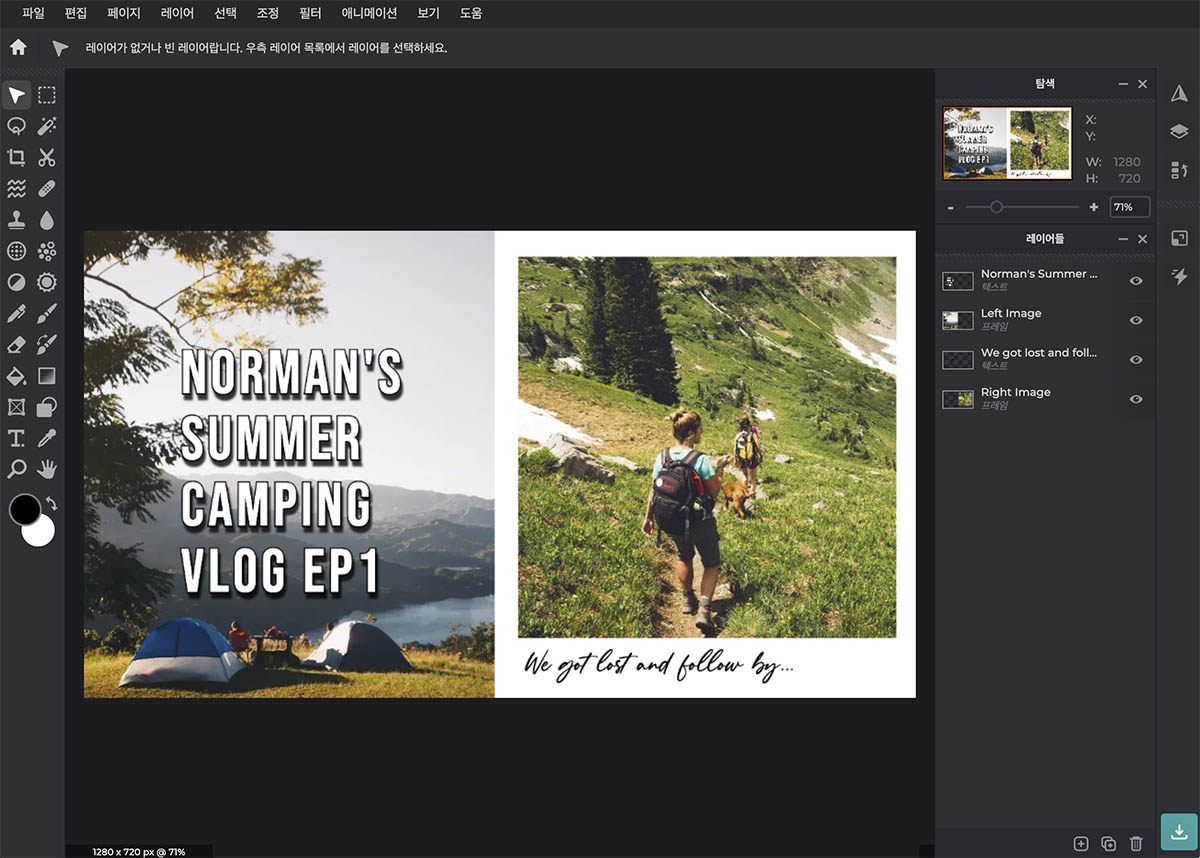
Task: Select the Hand pan tool
Action: 47,468
